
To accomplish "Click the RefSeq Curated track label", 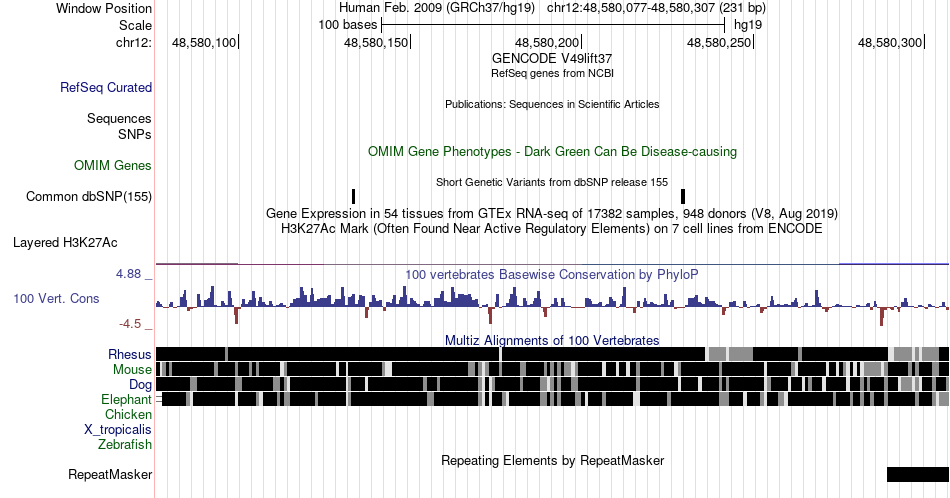I will (105, 87).
